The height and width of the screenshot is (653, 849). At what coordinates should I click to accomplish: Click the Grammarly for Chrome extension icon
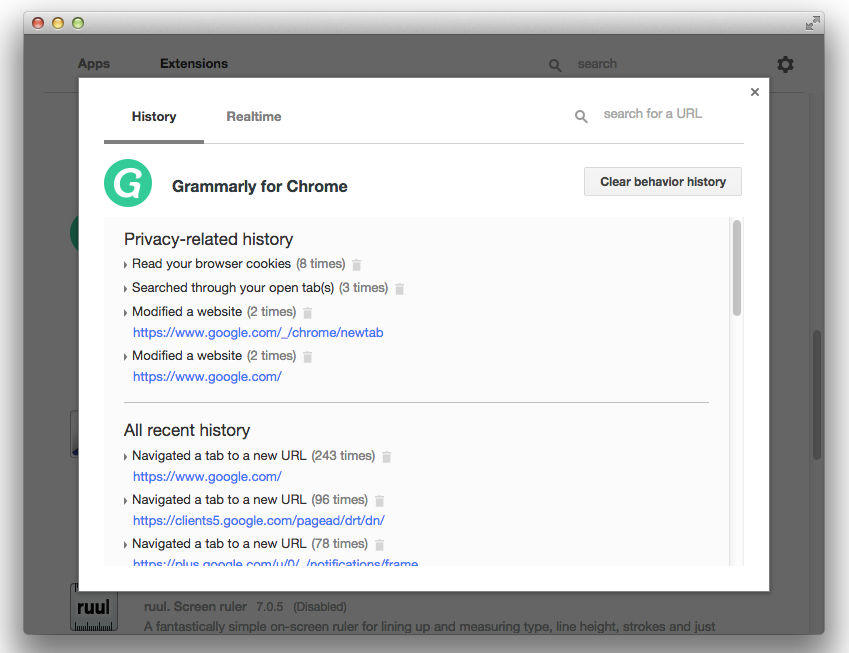point(128,183)
